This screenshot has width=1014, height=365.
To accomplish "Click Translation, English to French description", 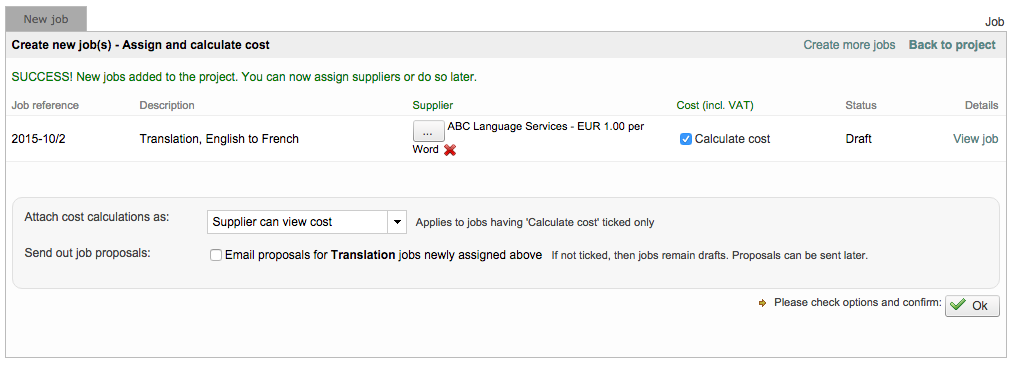I will 219,139.
